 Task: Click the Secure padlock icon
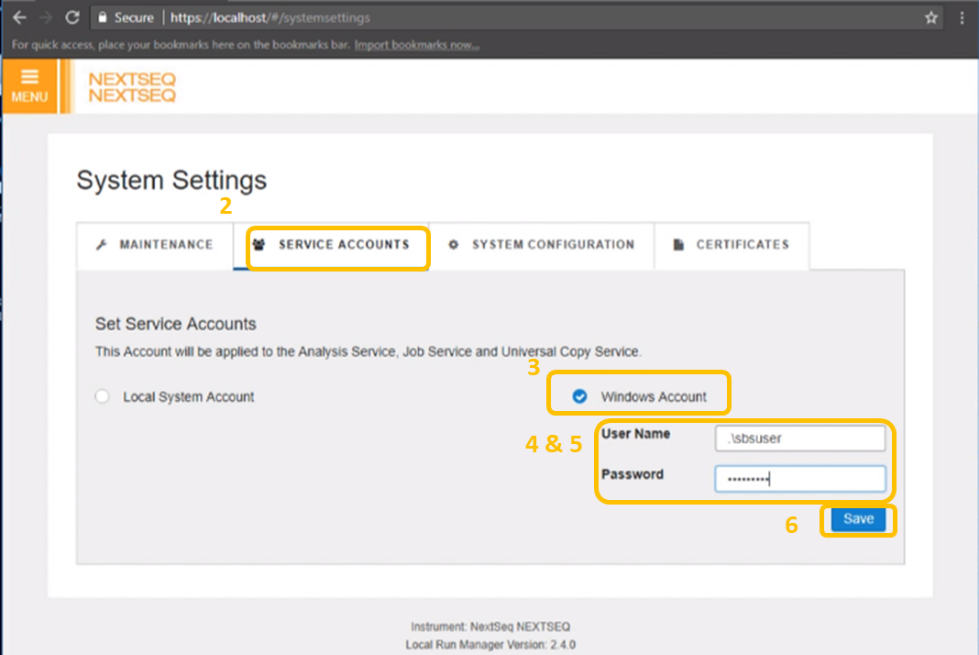[101, 18]
